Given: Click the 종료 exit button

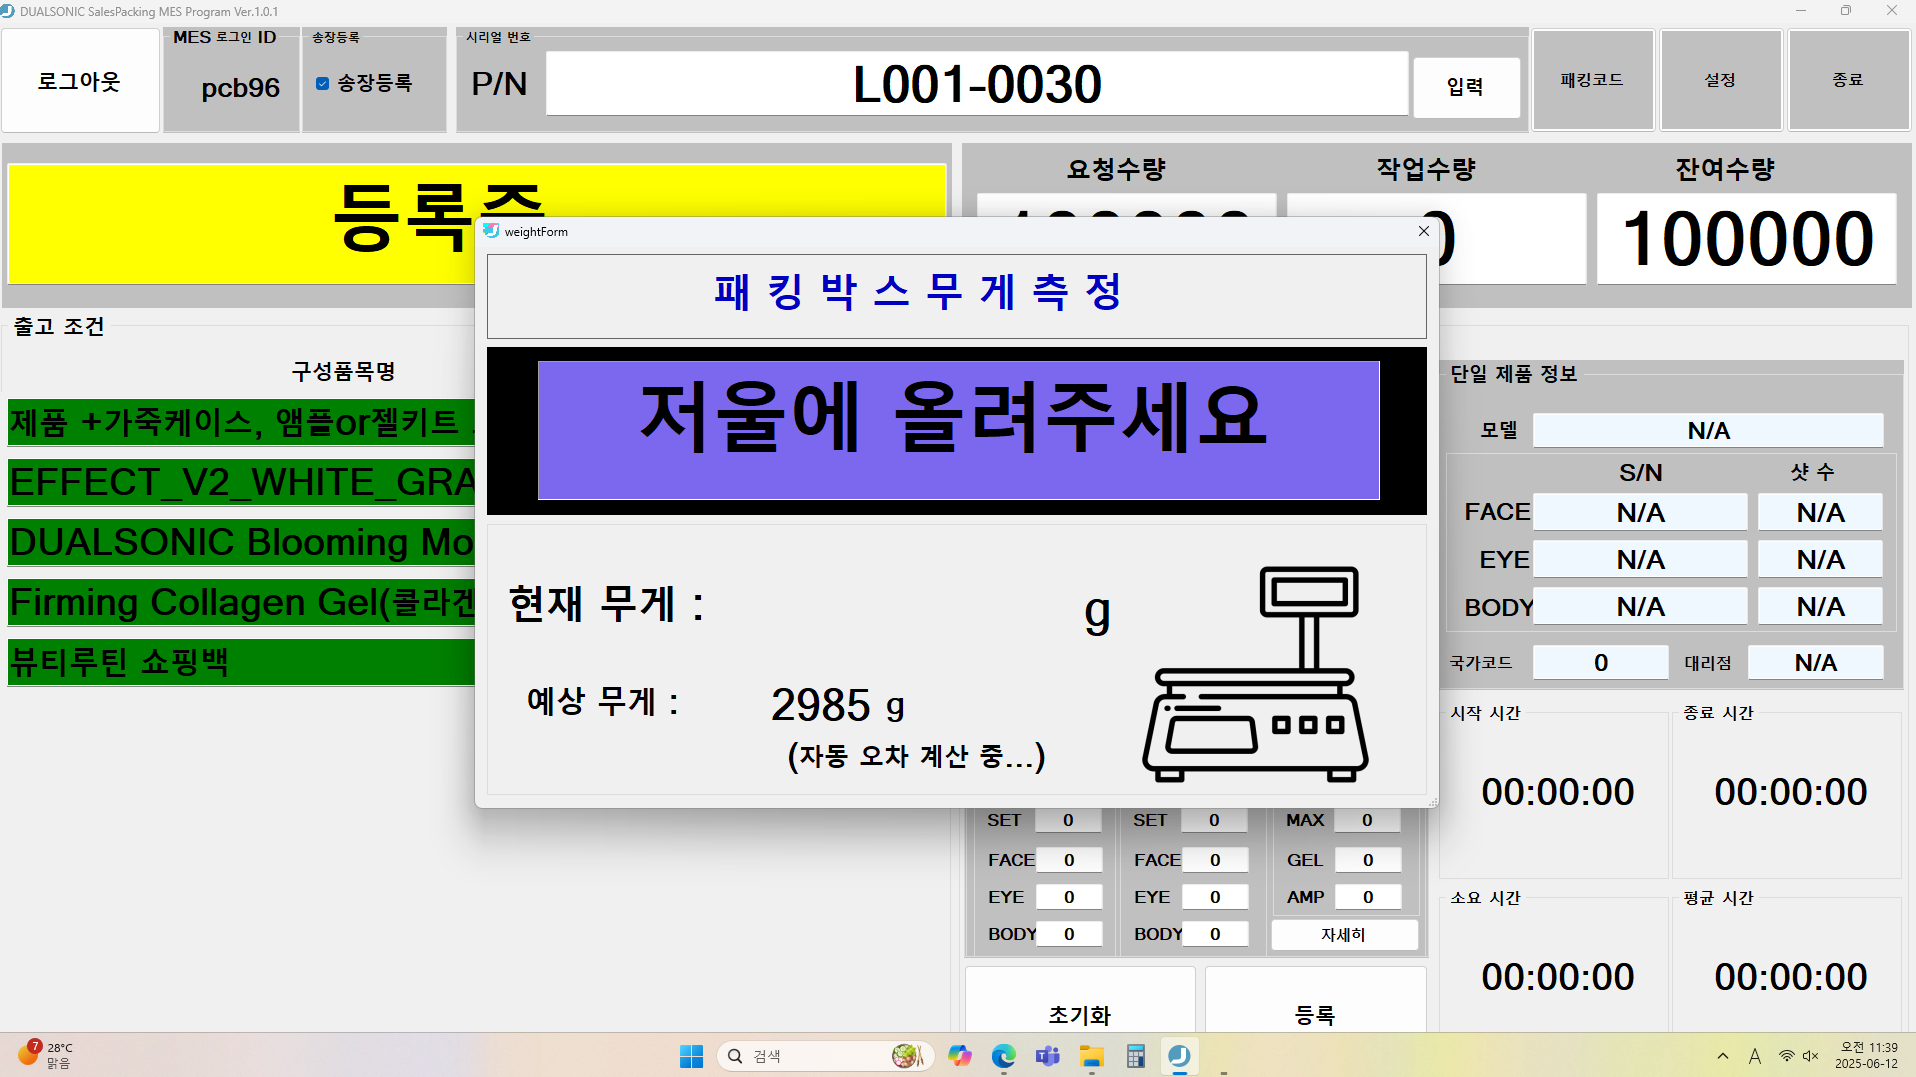Looking at the screenshot, I should (x=1848, y=80).
